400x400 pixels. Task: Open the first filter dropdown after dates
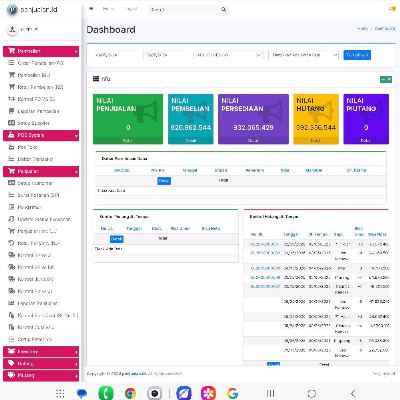[x=228, y=55]
